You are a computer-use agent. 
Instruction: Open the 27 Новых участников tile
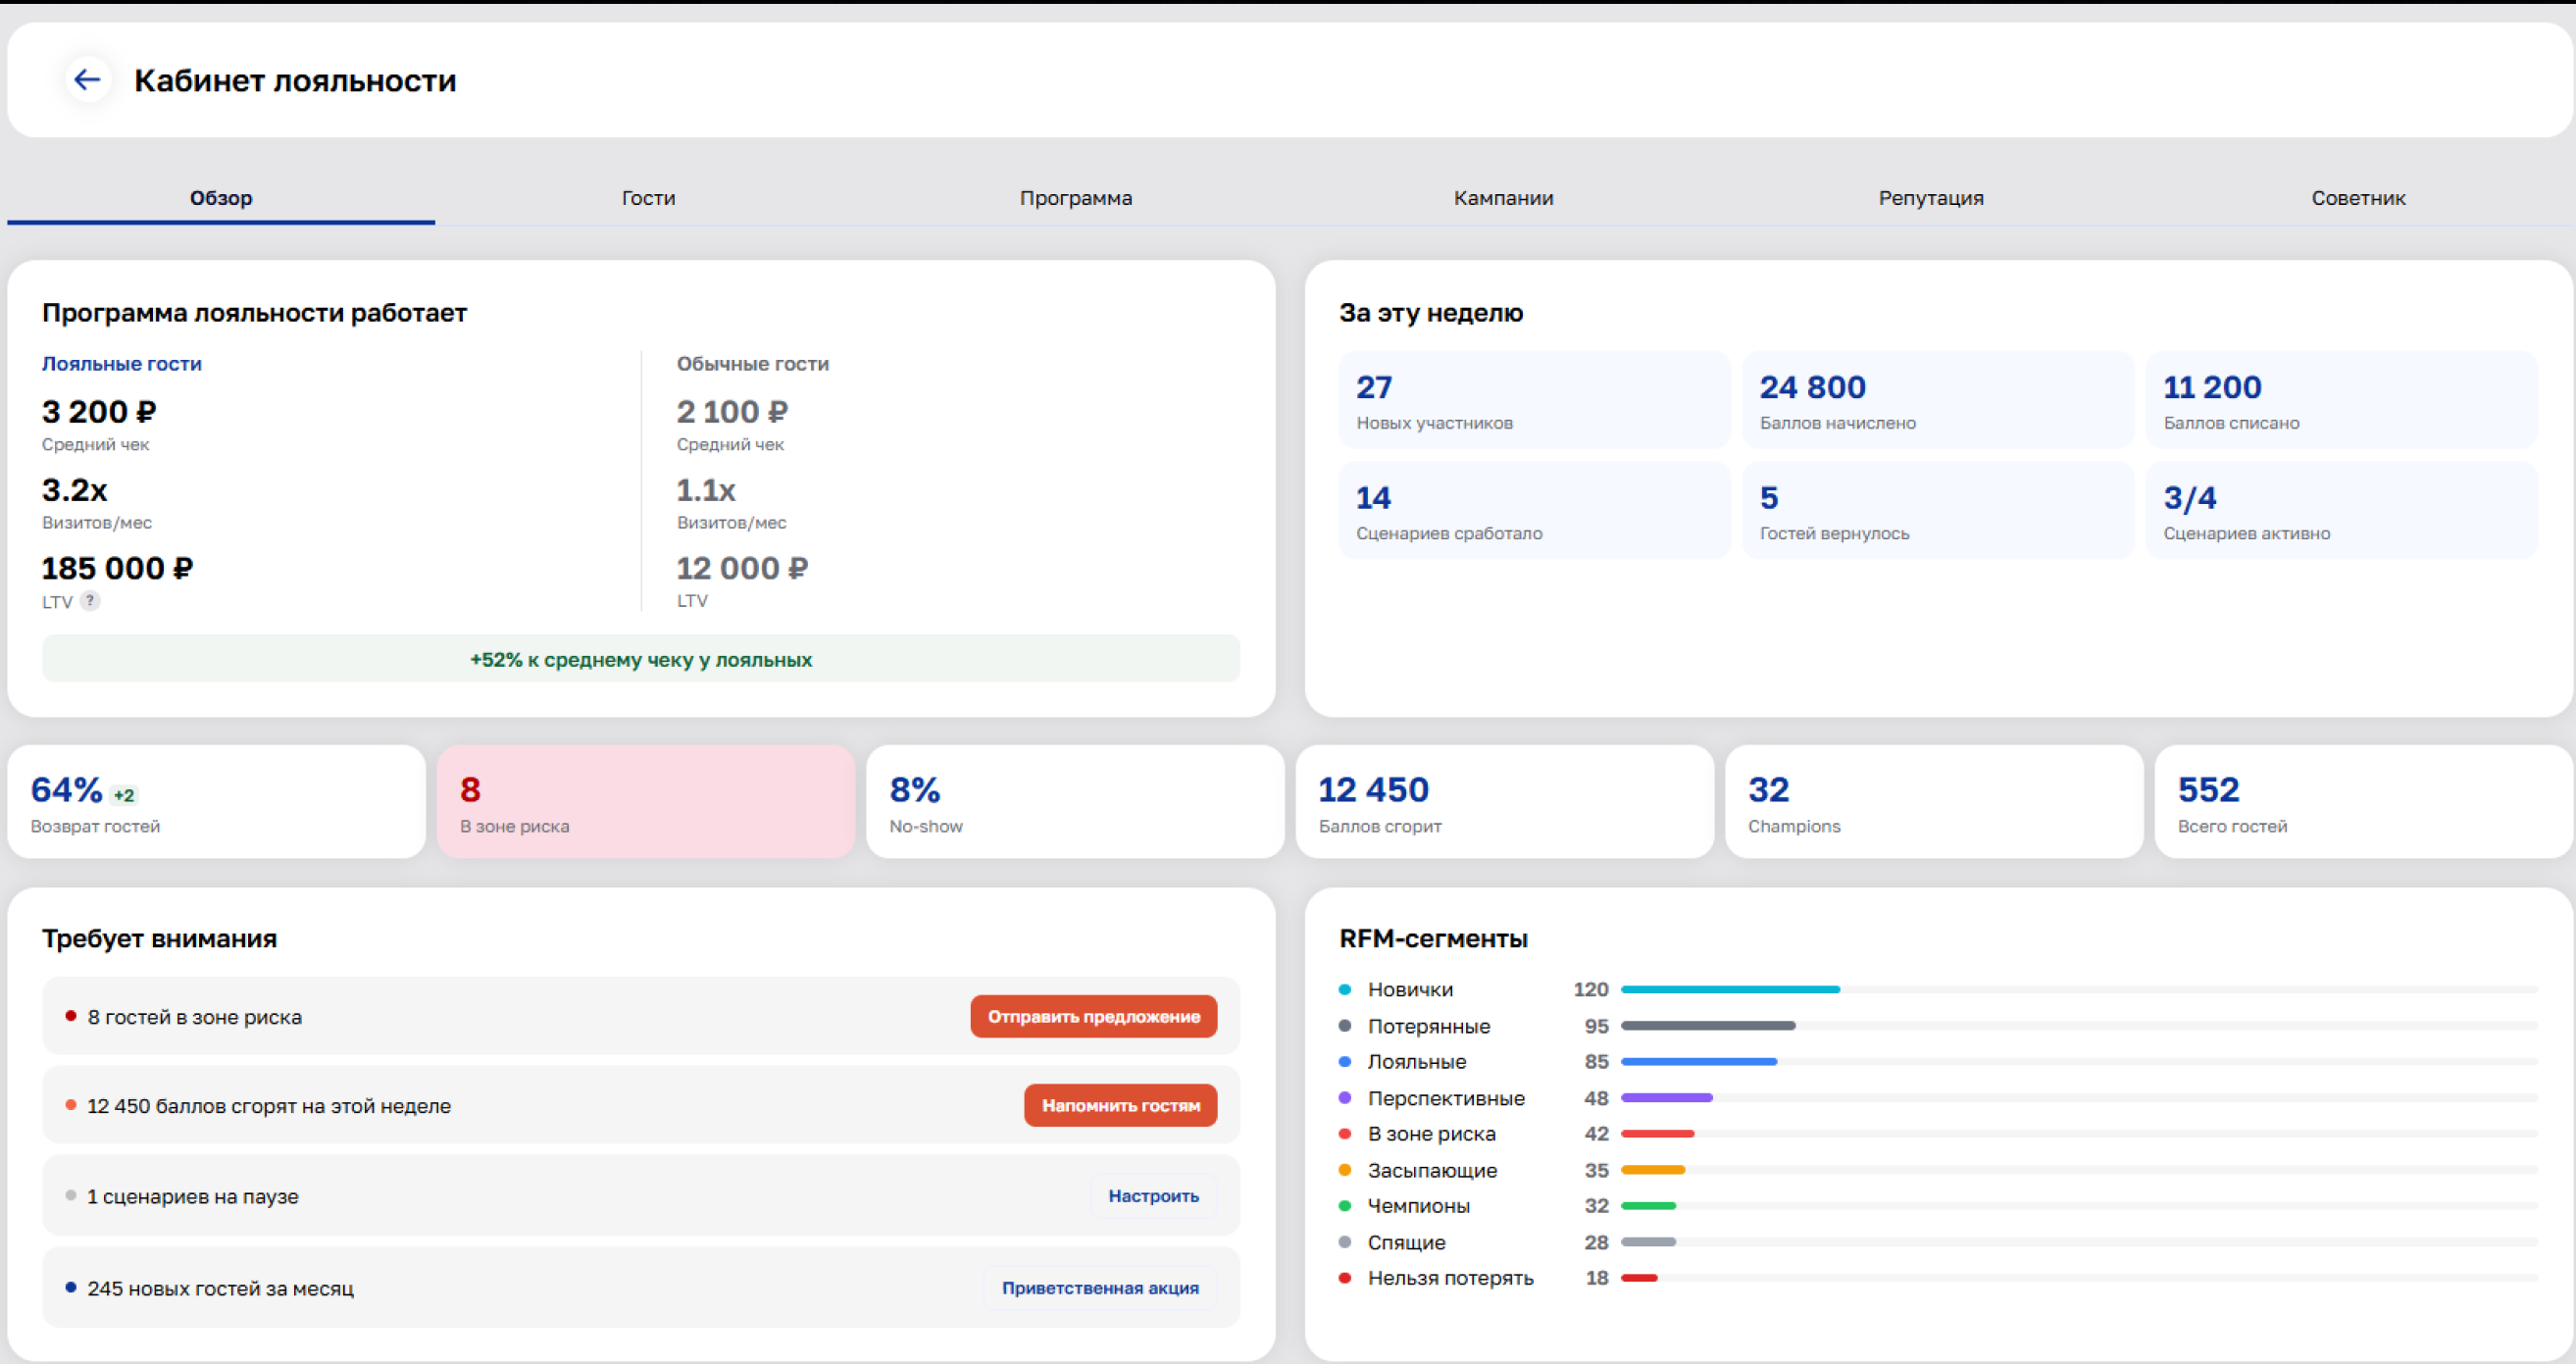click(x=1534, y=400)
